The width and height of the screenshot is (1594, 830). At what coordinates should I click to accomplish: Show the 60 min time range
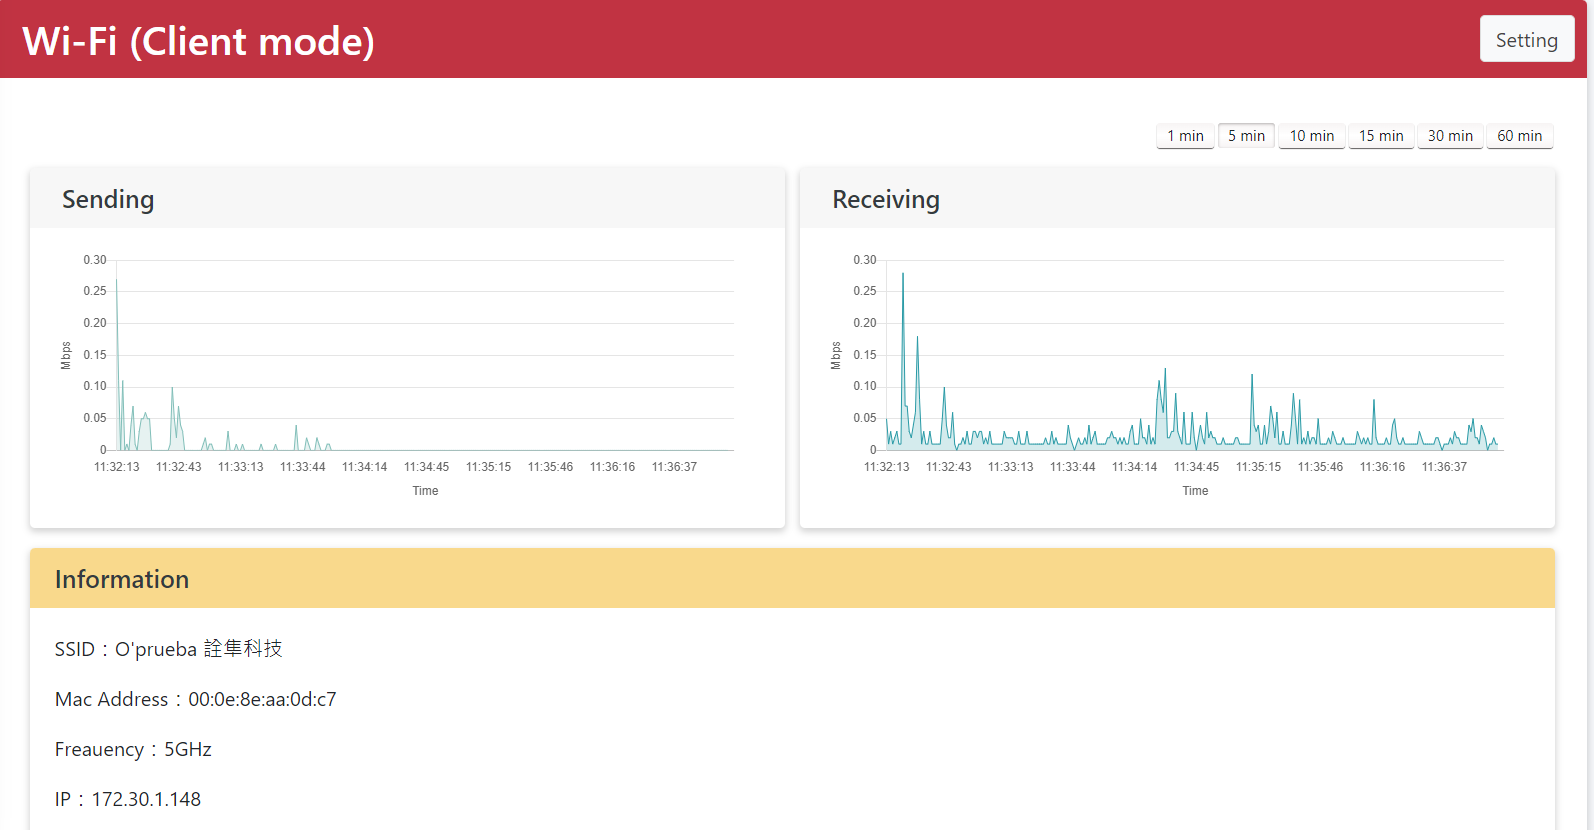(x=1519, y=136)
